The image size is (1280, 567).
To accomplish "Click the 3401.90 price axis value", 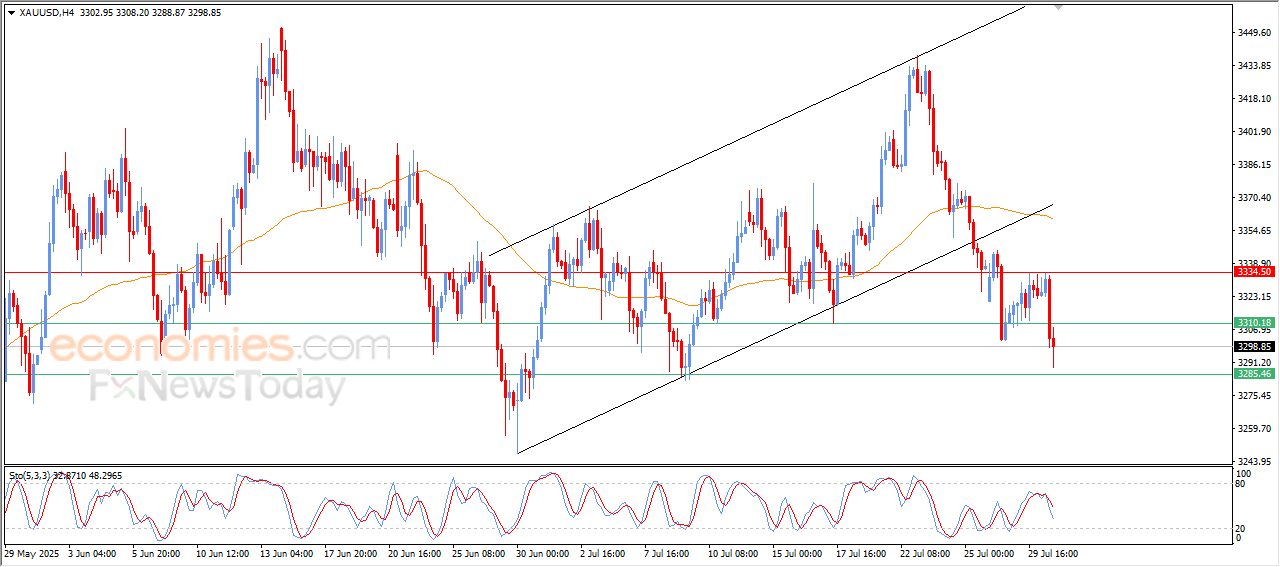I will (1253, 132).
